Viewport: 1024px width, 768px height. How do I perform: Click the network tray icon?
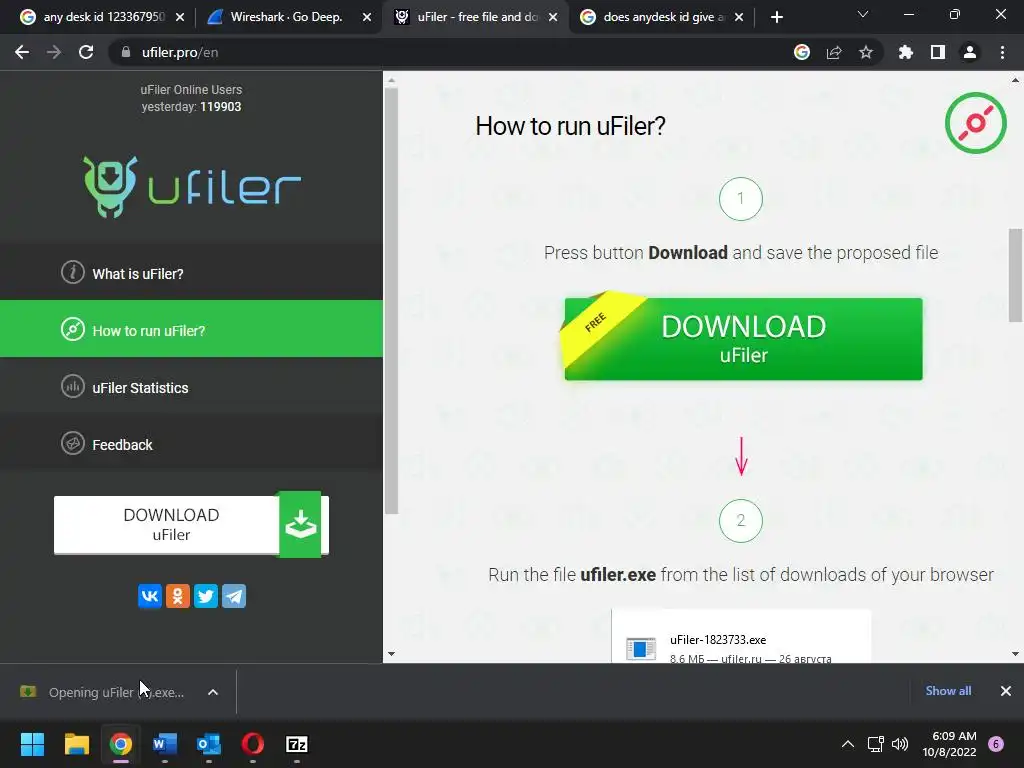(x=875, y=744)
